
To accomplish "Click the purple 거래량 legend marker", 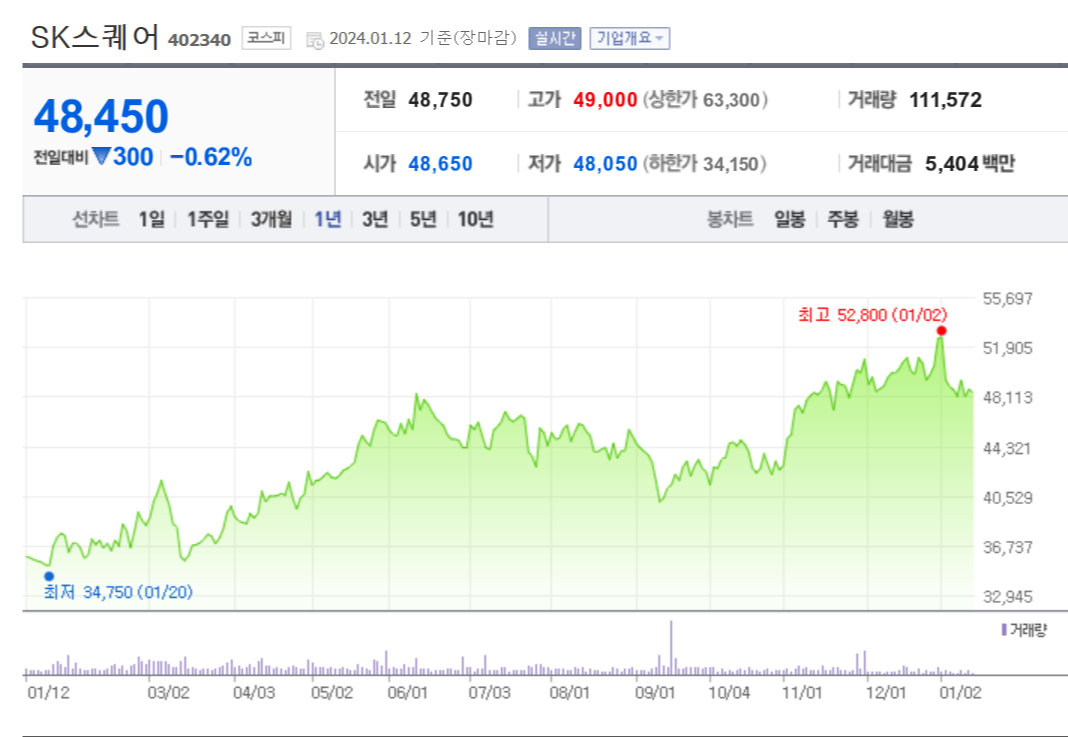I will click(1004, 630).
